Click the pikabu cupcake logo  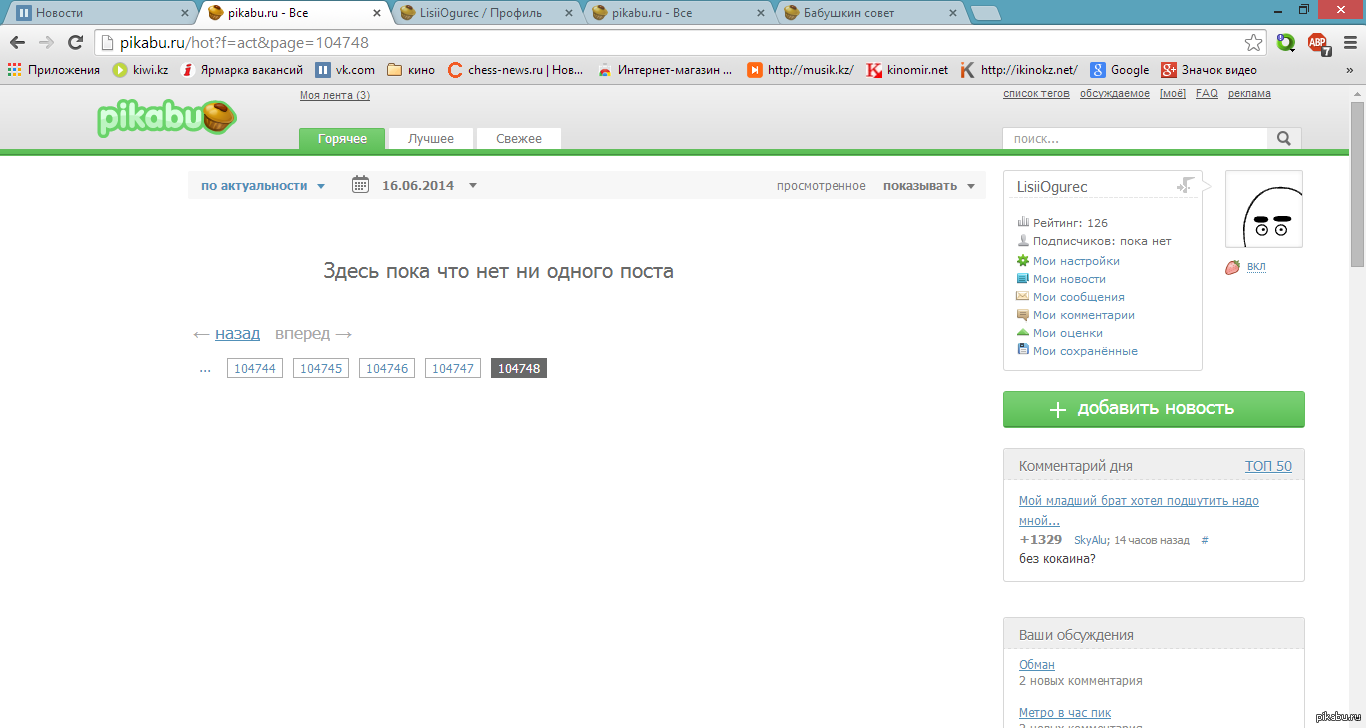click(x=167, y=118)
